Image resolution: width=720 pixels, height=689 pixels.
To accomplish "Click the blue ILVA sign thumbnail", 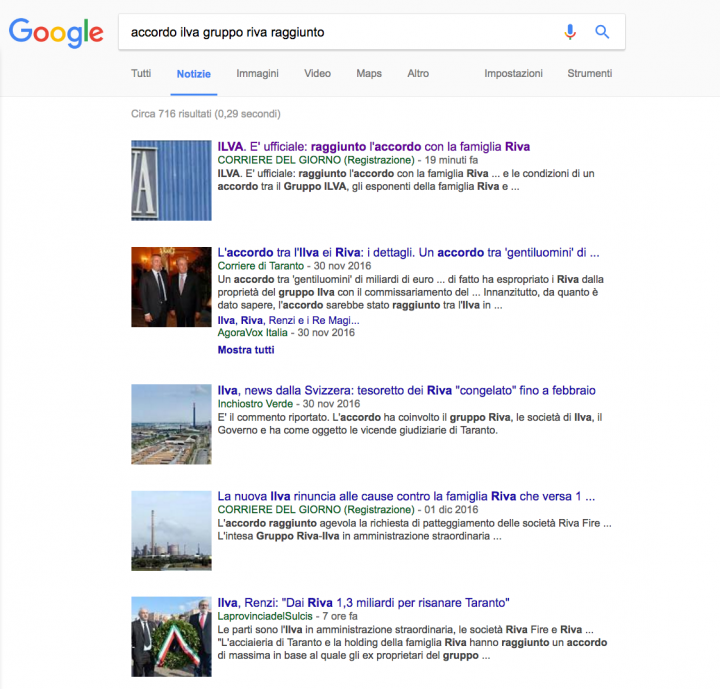I will click(x=171, y=181).
